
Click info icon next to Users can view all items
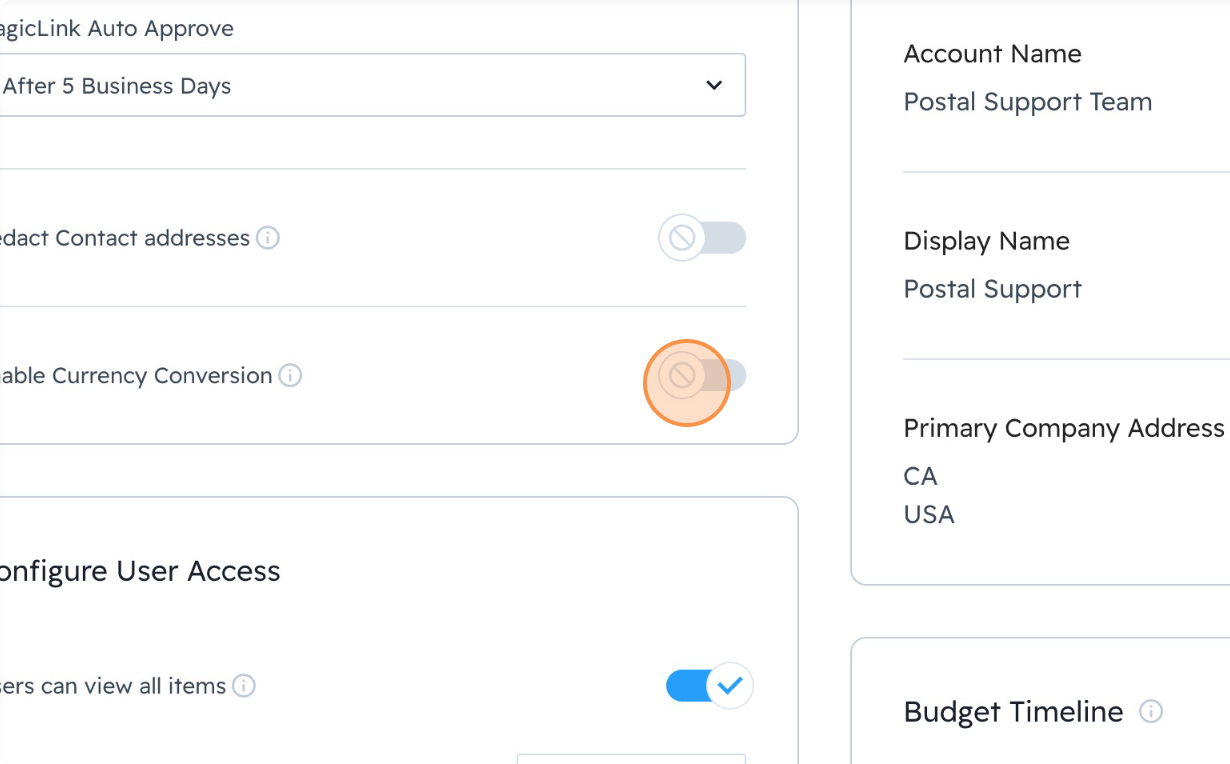click(244, 686)
